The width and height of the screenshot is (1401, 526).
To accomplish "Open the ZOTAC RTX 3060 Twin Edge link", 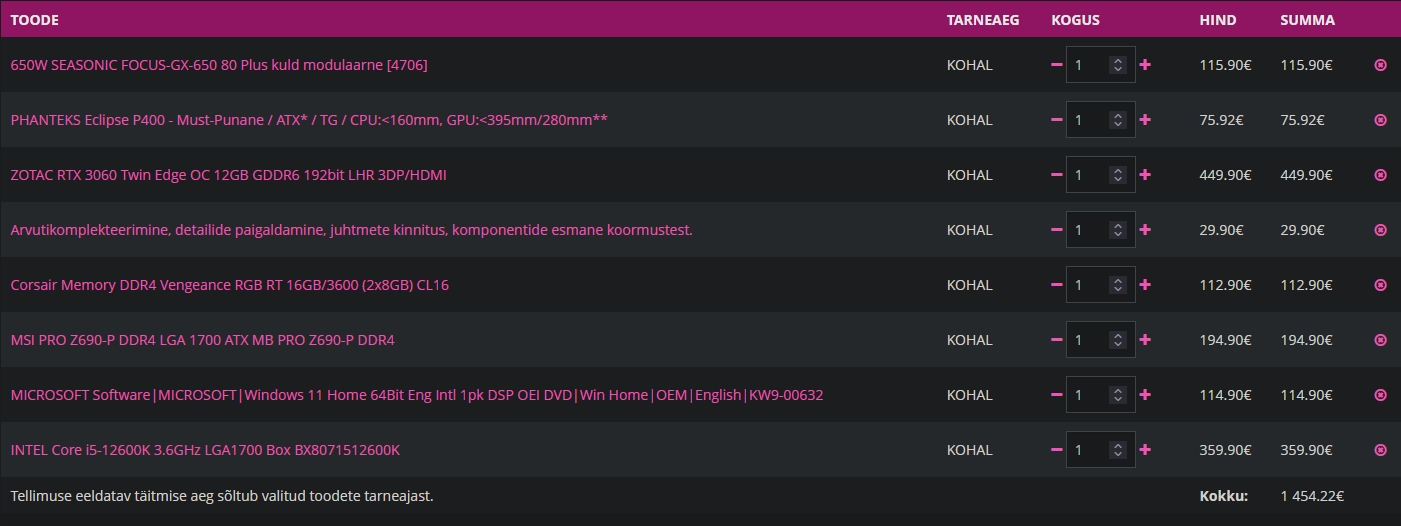I will point(228,175).
